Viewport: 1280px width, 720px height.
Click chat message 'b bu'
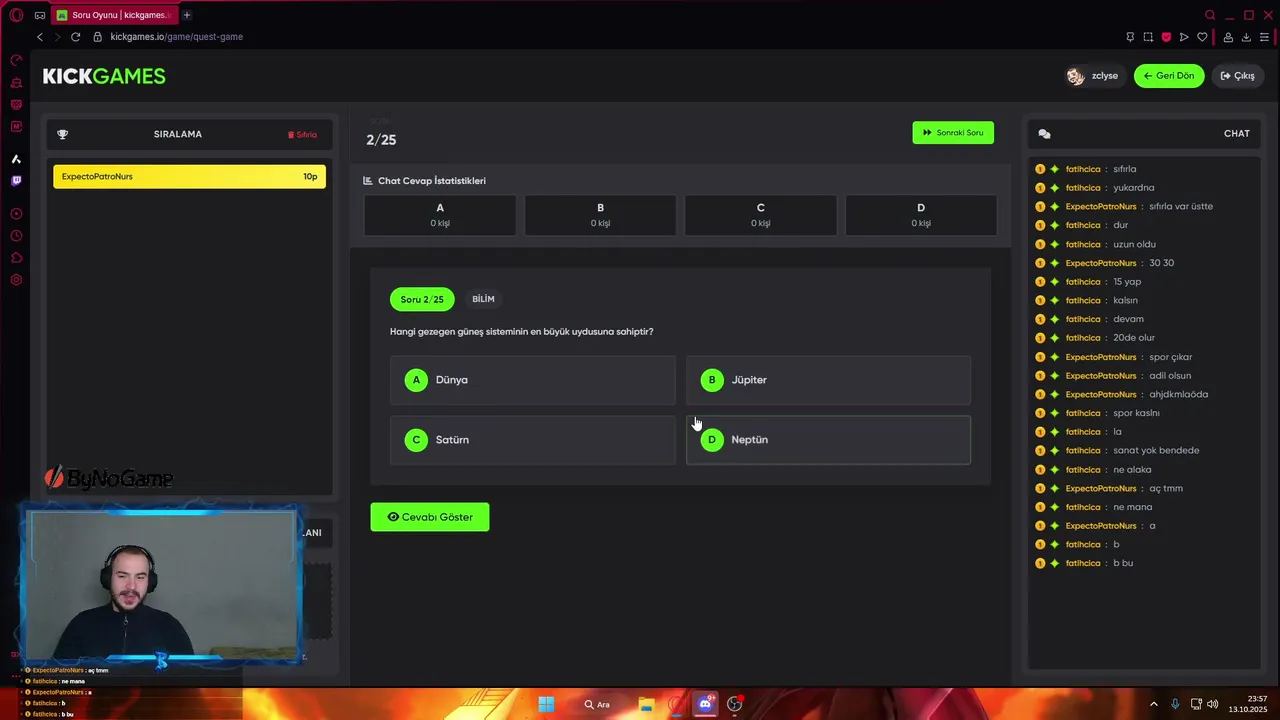tap(1123, 563)
